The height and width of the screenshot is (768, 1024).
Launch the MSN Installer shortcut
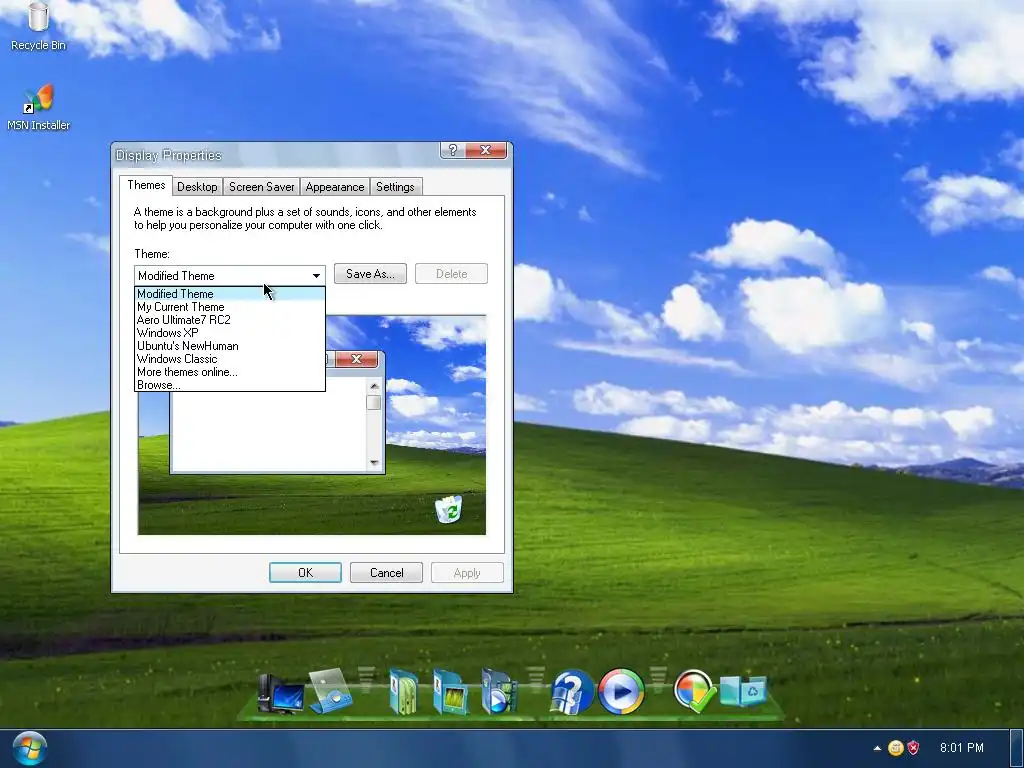(38, 107)
